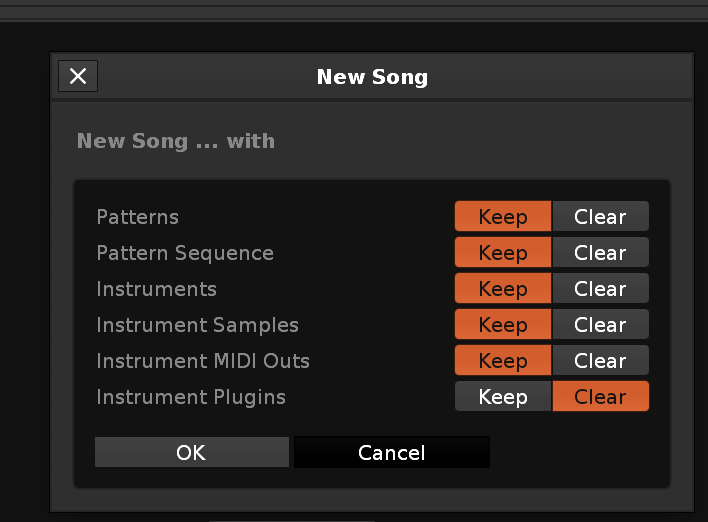Select Clear for Instrument Samples
The height and width of the screenshot is (522, 708).
(x=600, y=325)
